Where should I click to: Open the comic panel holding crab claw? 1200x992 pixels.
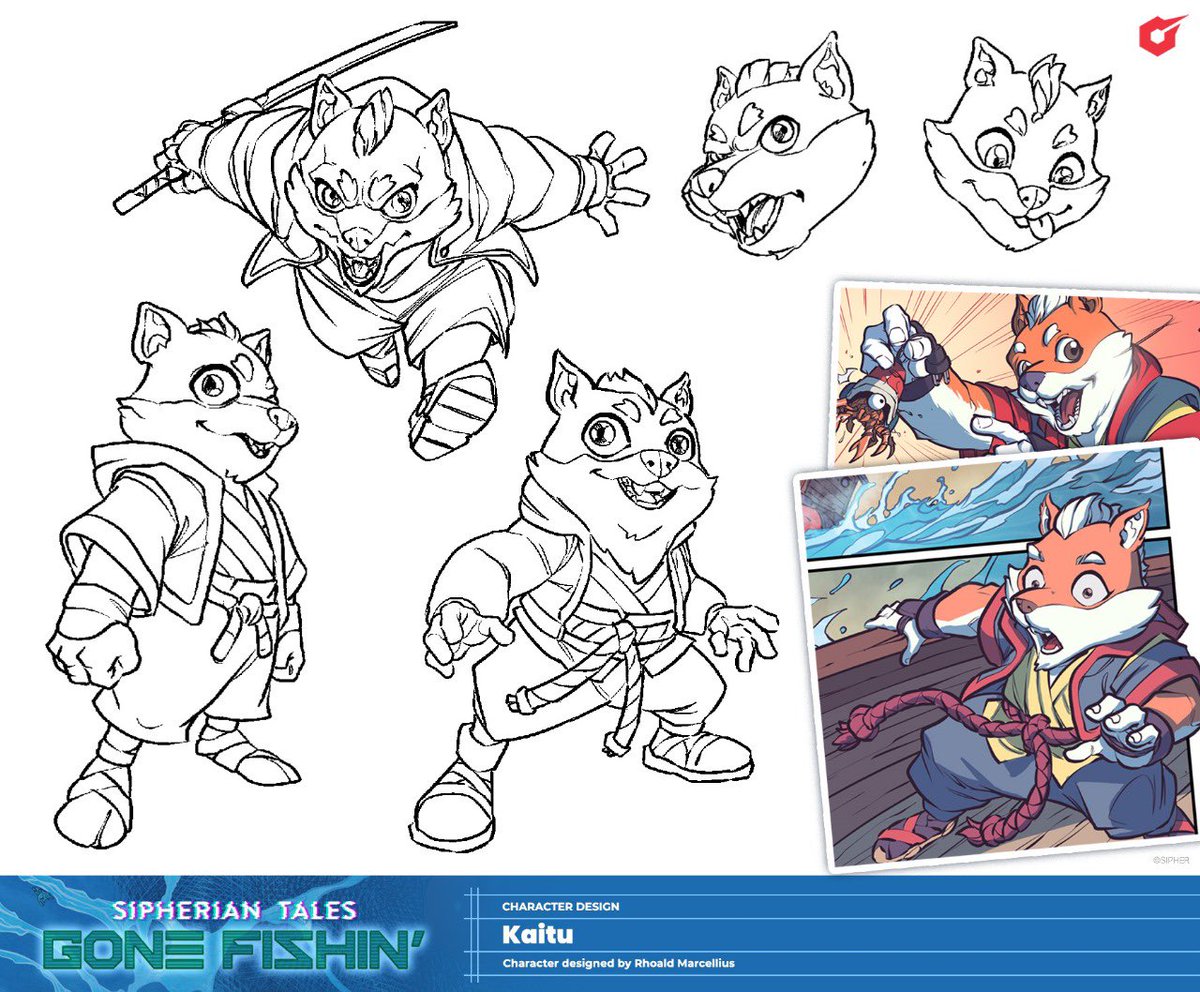click(1016, 373)
